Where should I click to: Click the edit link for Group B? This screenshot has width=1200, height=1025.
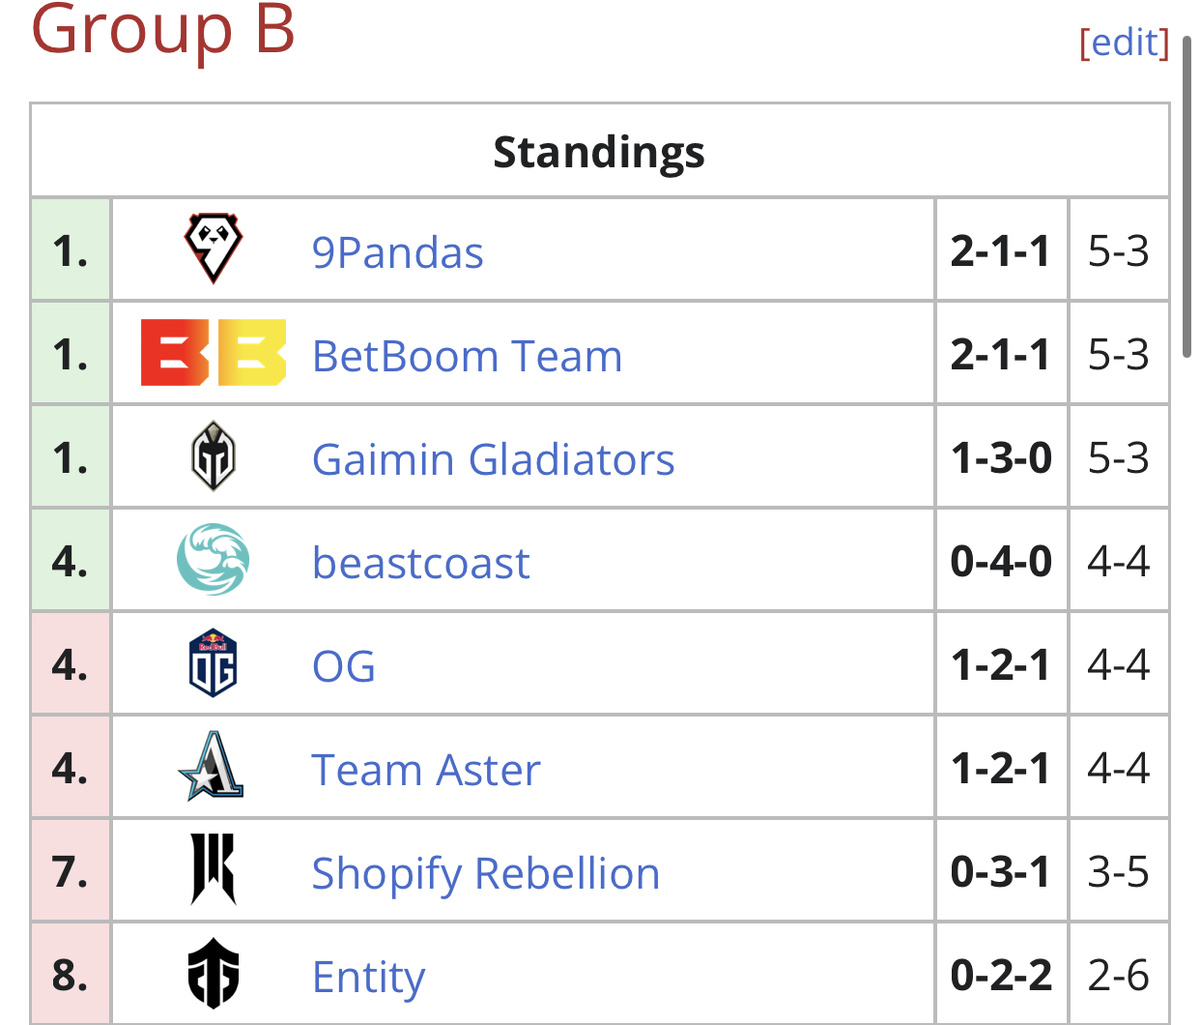click(x=1124, y=43)
